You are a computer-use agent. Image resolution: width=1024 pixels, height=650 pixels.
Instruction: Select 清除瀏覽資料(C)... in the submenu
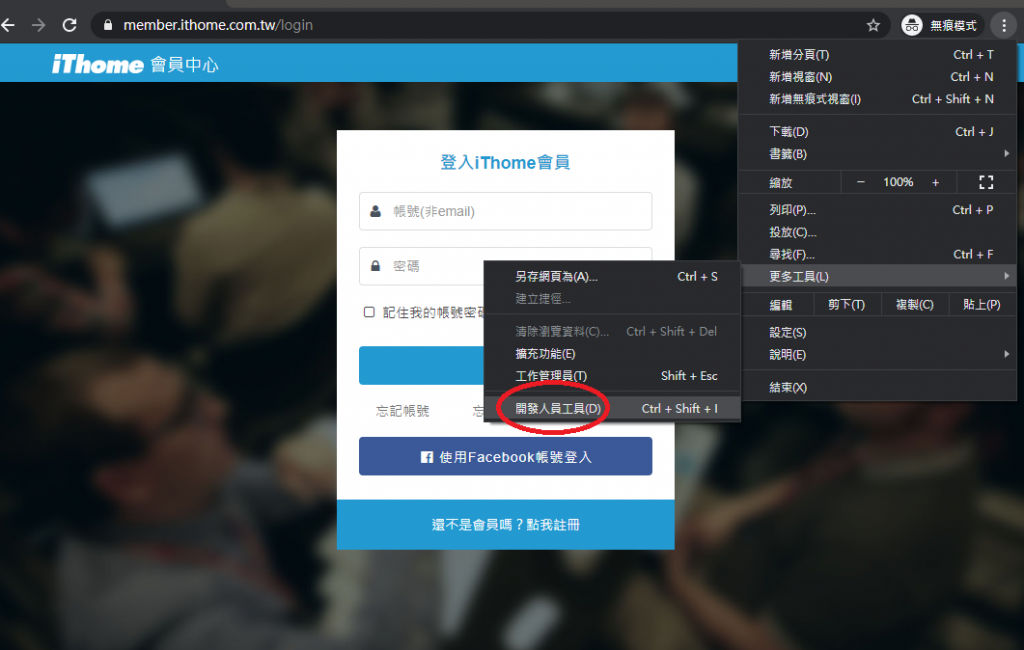click(612, 332)
